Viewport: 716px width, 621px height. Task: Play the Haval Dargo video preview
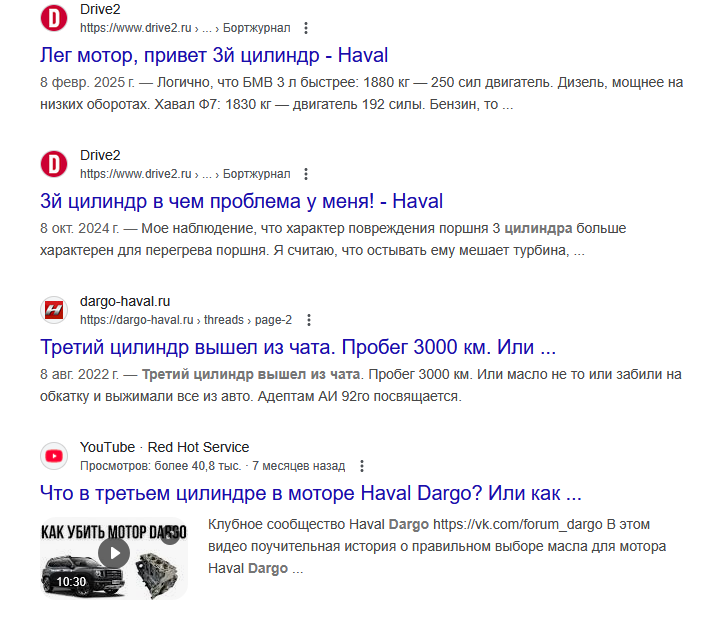(x=114, y=553)
